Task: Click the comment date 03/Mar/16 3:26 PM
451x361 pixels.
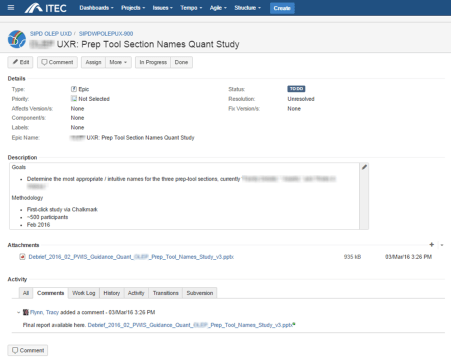Action: coord(132,312)
